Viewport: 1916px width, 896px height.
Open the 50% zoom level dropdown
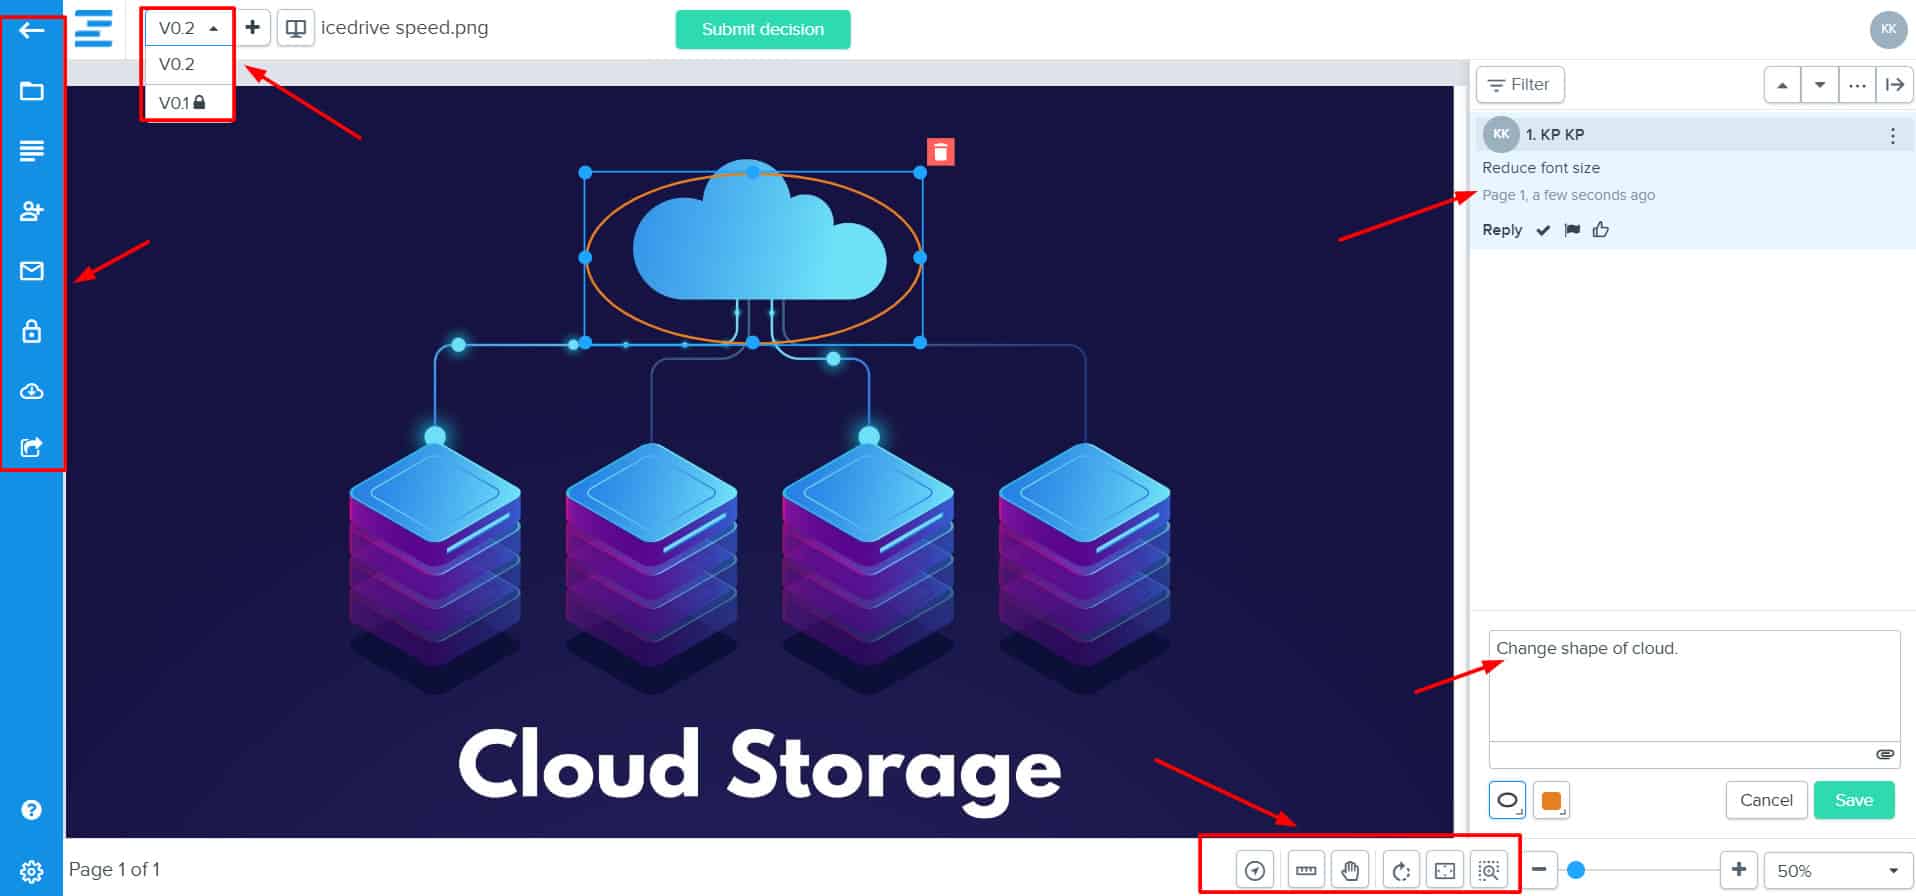1837,870
